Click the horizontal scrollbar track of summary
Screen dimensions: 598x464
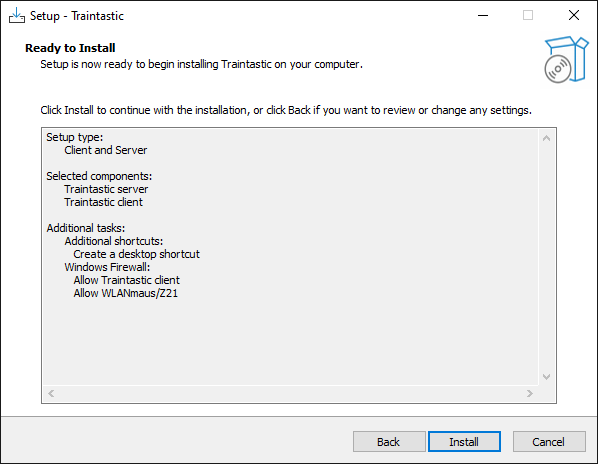click(x=290, y=393)
